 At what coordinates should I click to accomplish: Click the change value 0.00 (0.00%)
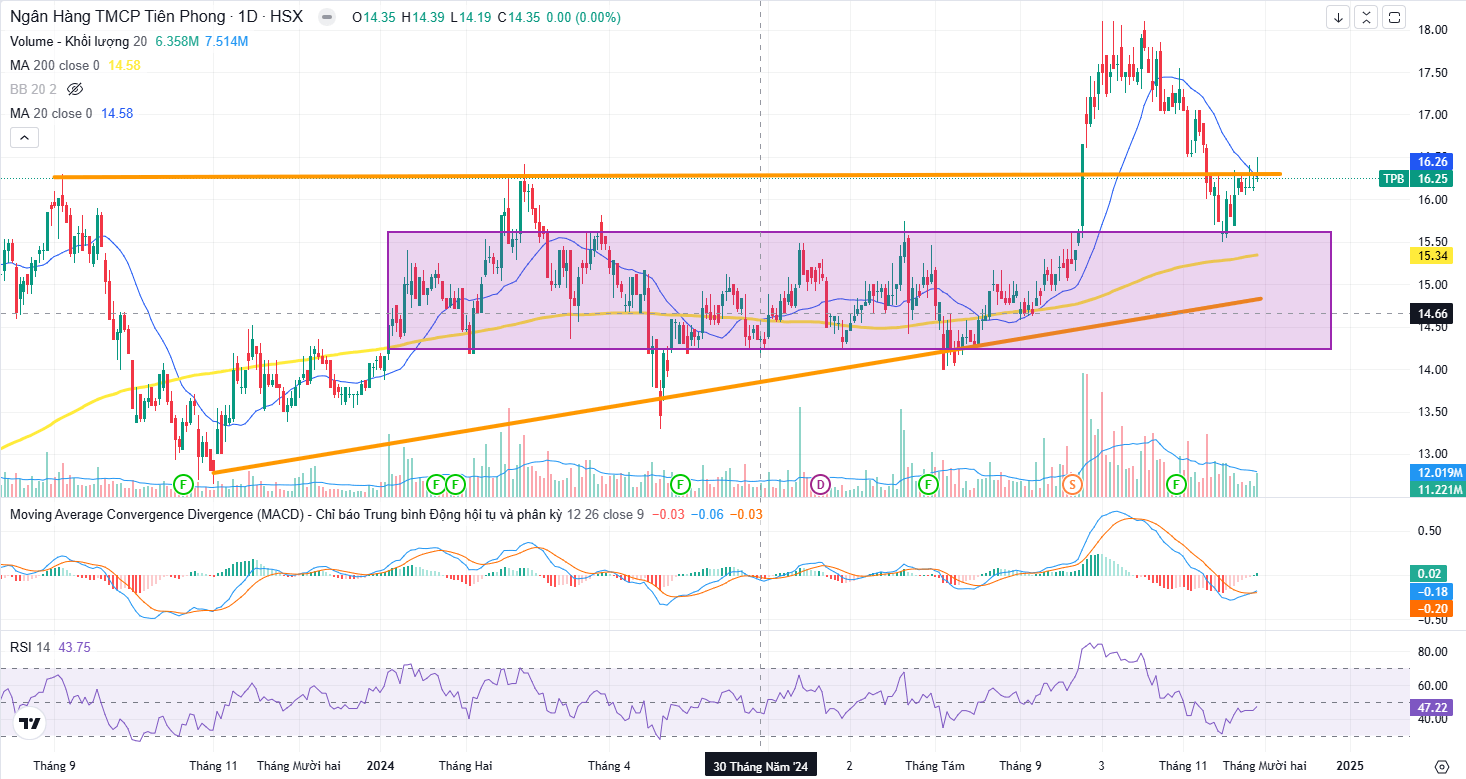point(582,17)
